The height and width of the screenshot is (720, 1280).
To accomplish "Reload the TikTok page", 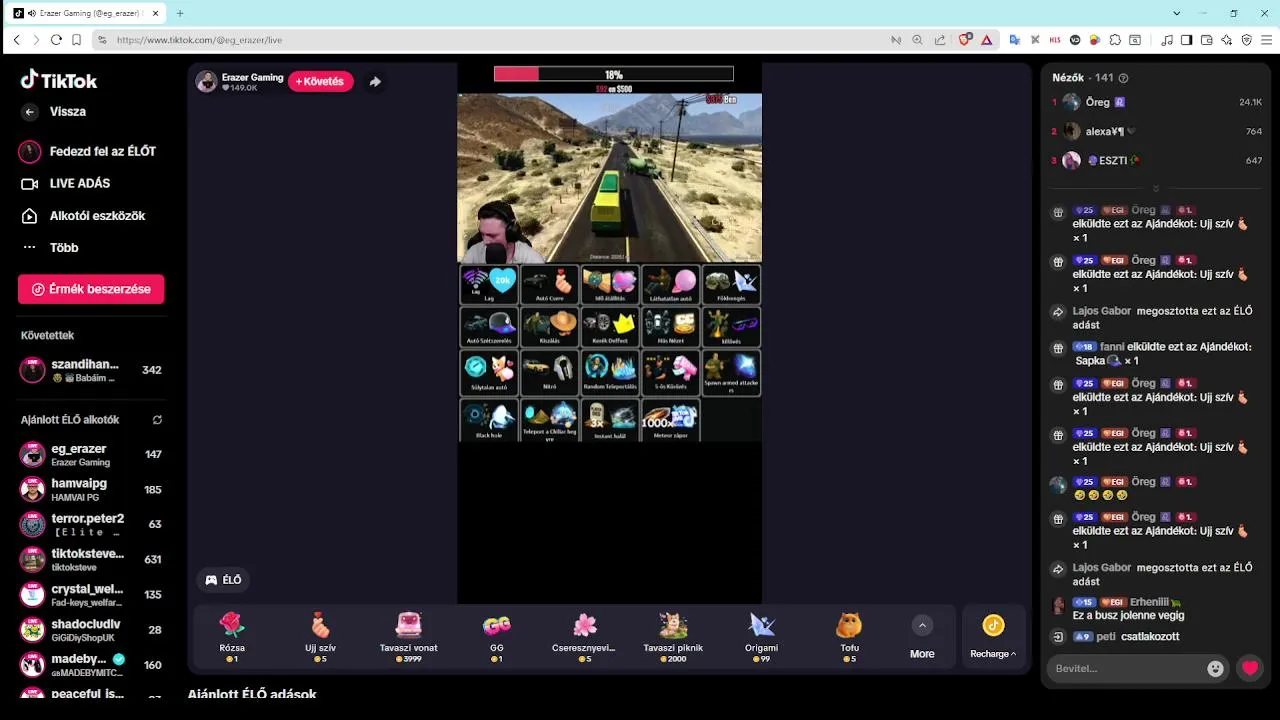I will pyautogui.click(x=56, y=40).
